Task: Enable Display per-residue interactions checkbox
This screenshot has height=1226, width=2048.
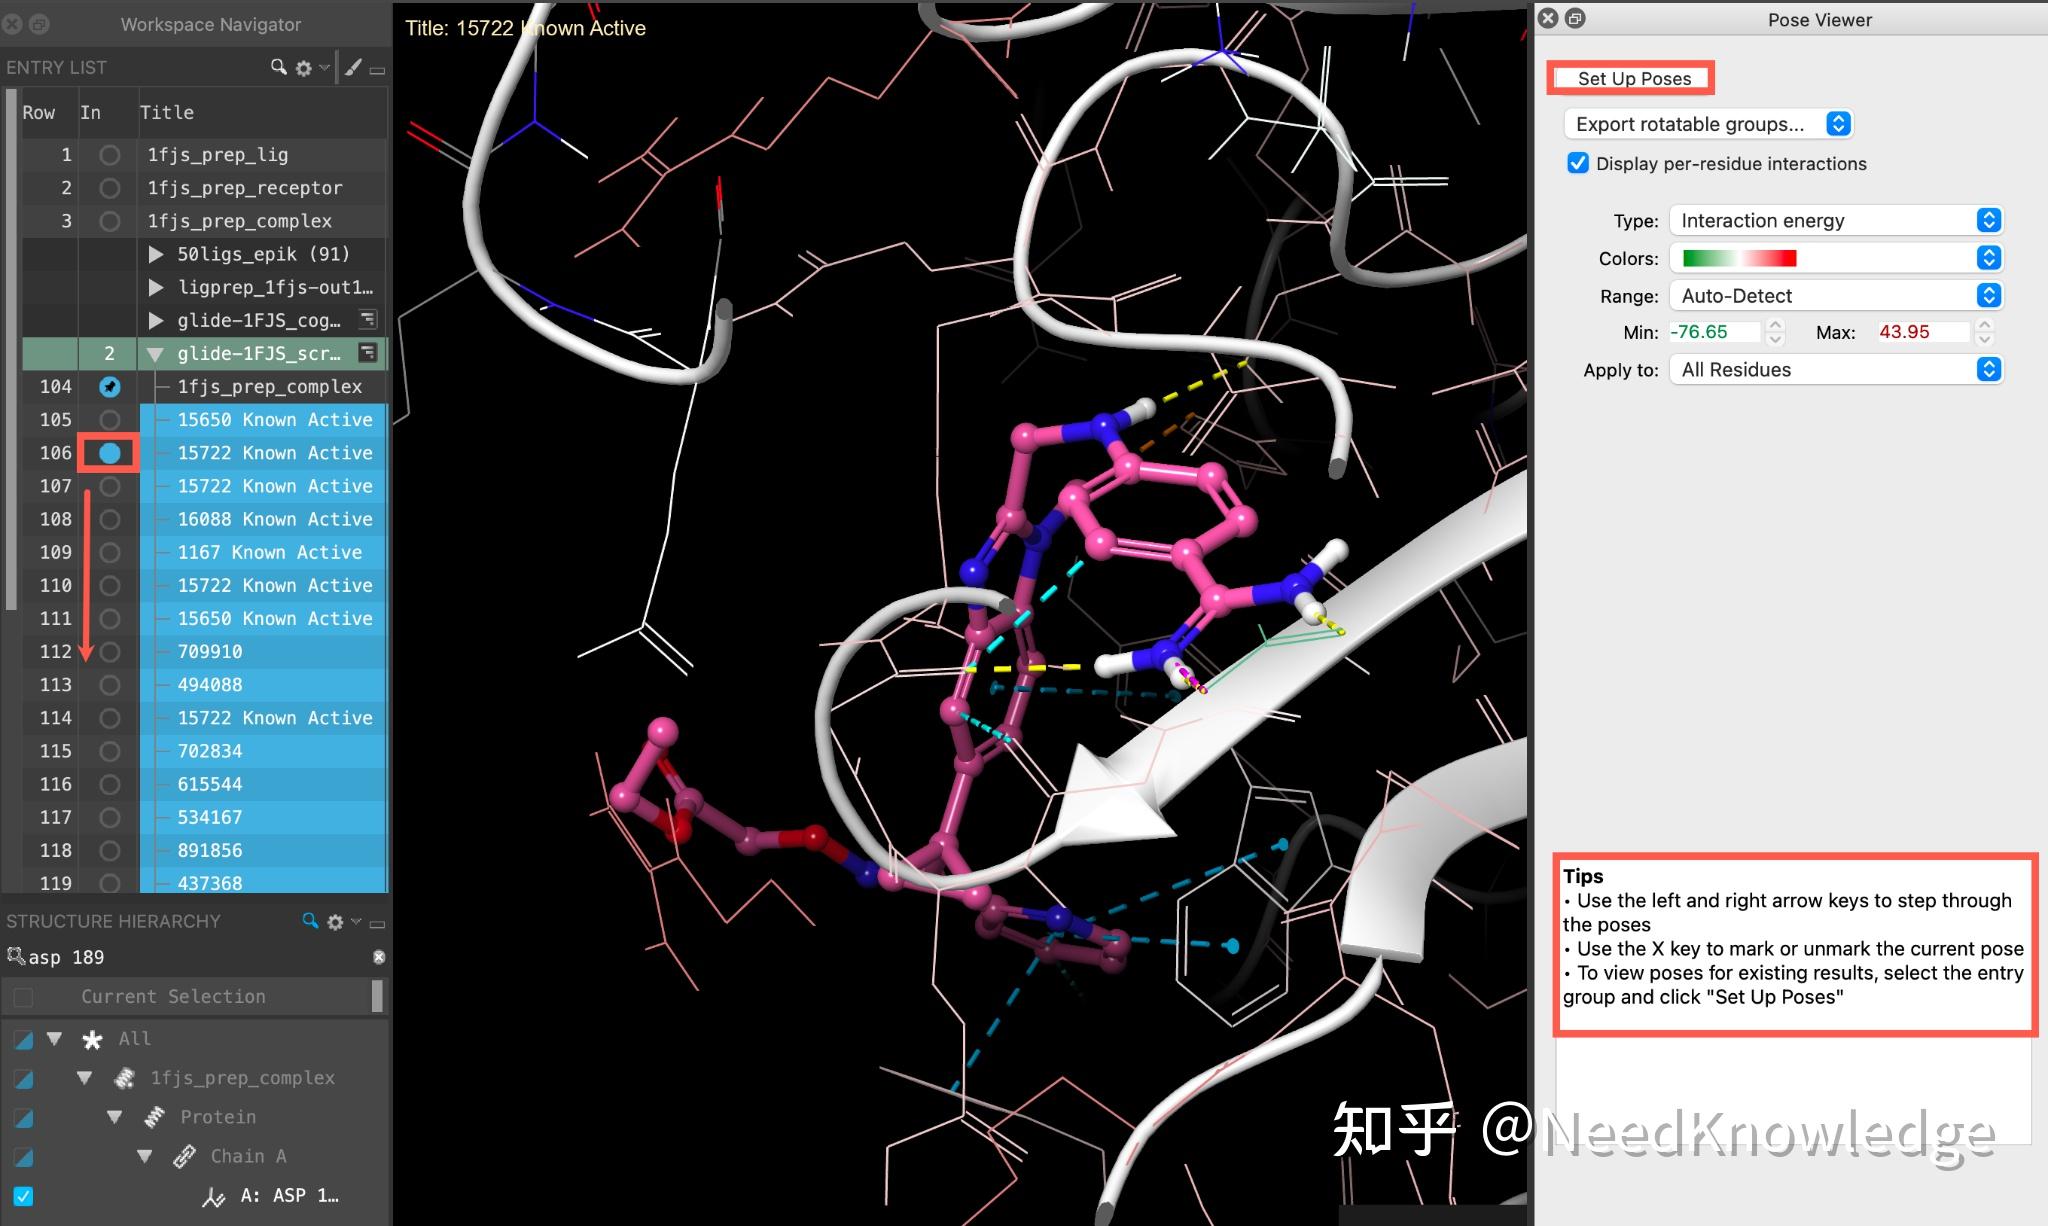Action: coord(1578,163)
